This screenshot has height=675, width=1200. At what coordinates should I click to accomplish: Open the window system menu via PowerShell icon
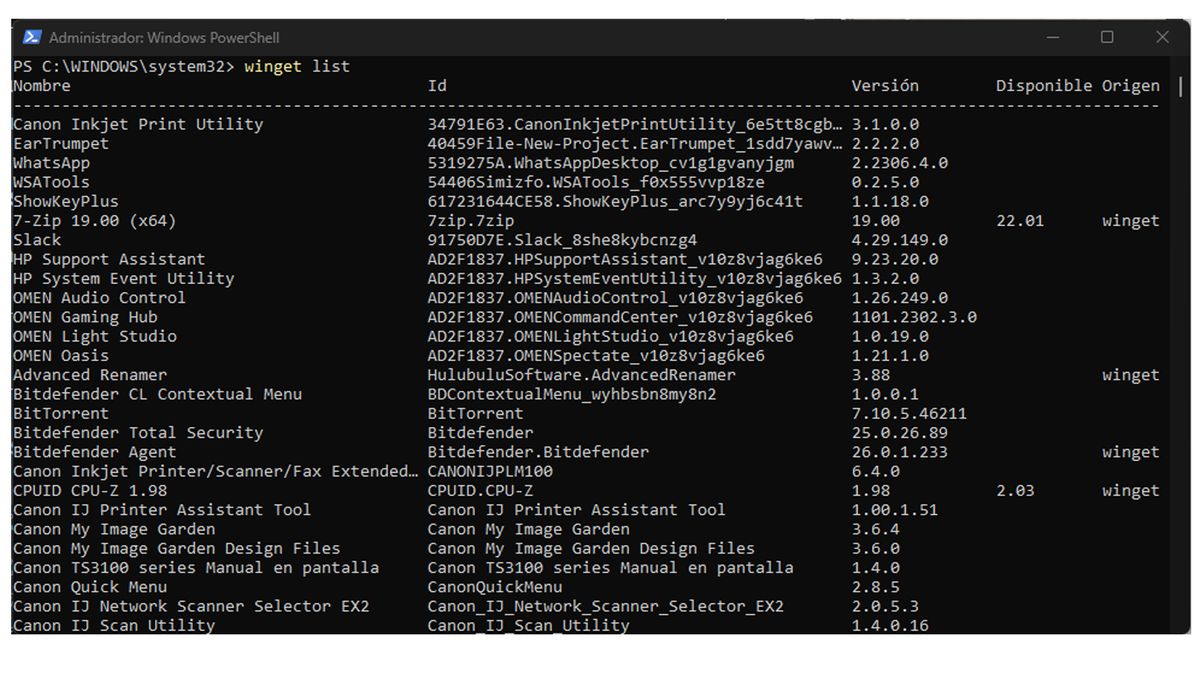point(31,37)
